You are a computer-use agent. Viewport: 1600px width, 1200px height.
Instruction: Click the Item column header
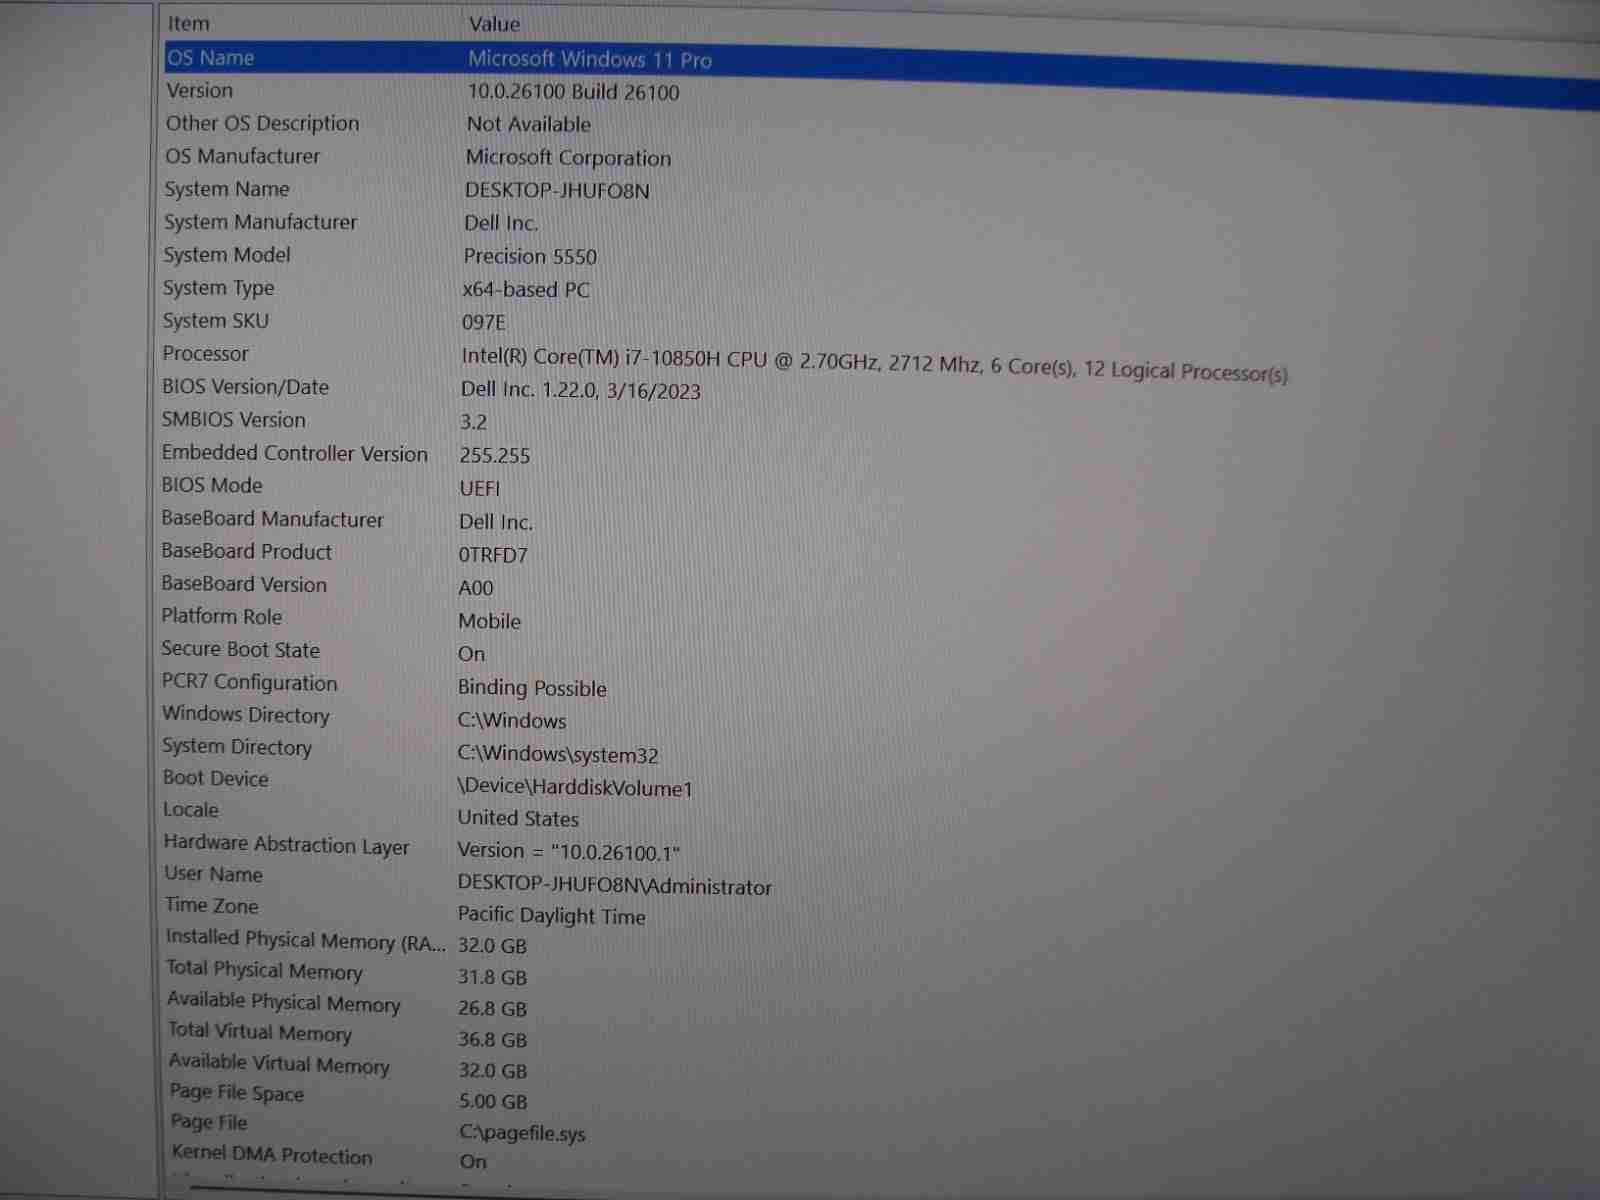[189, 23]
